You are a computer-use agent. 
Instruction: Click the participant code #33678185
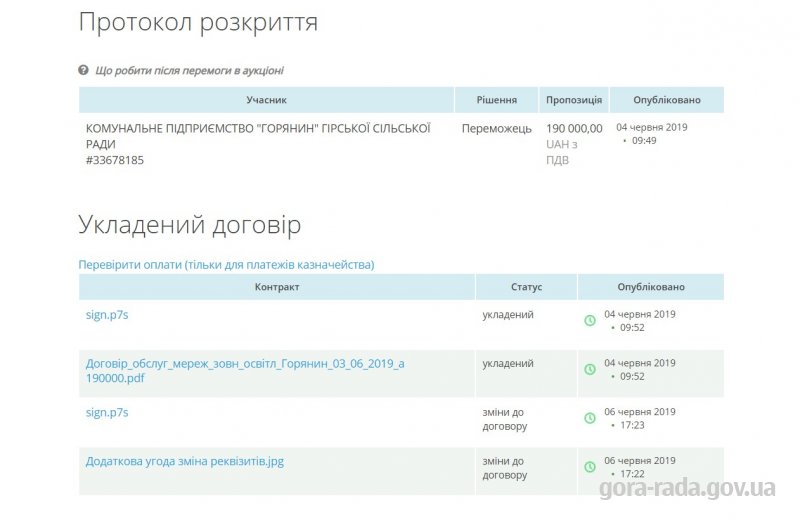pyautogui.click(x=115, y=160)
